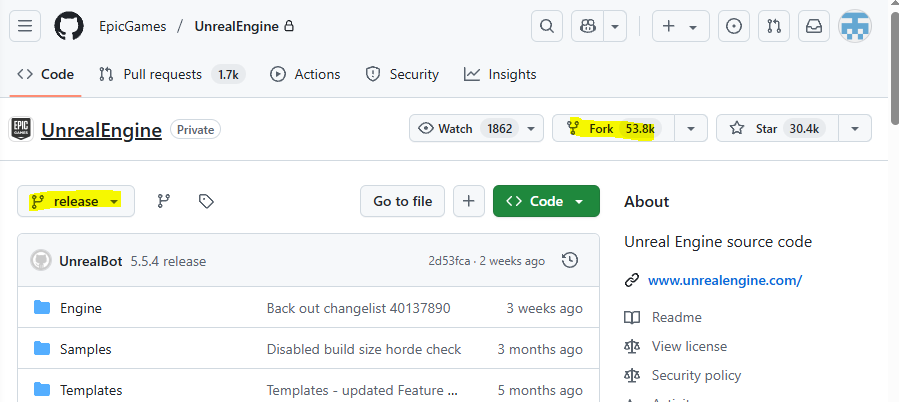Click the 3 months ago timestamp

pyautogui.click(x=540, y=349)
